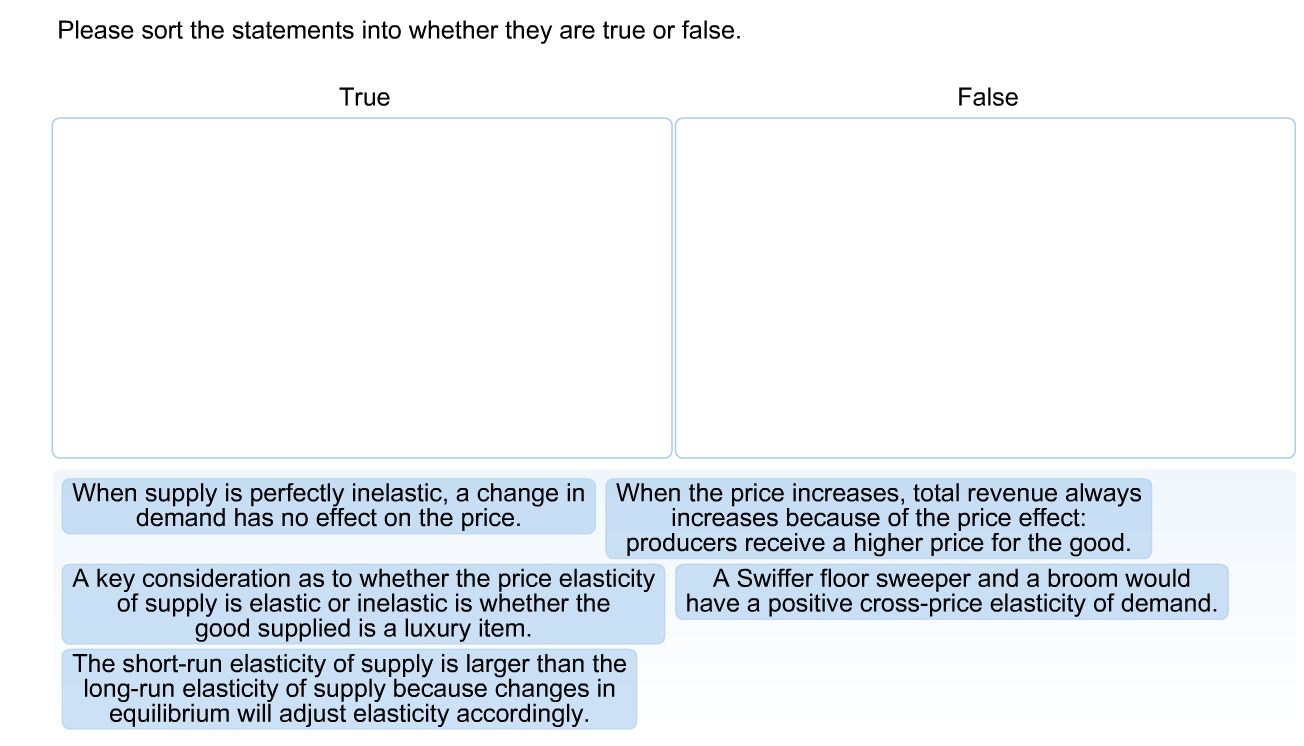1304x746 pixels.
Task: Click inside the True drop zone
Action: pyautogui.click(x=362, y=287)
